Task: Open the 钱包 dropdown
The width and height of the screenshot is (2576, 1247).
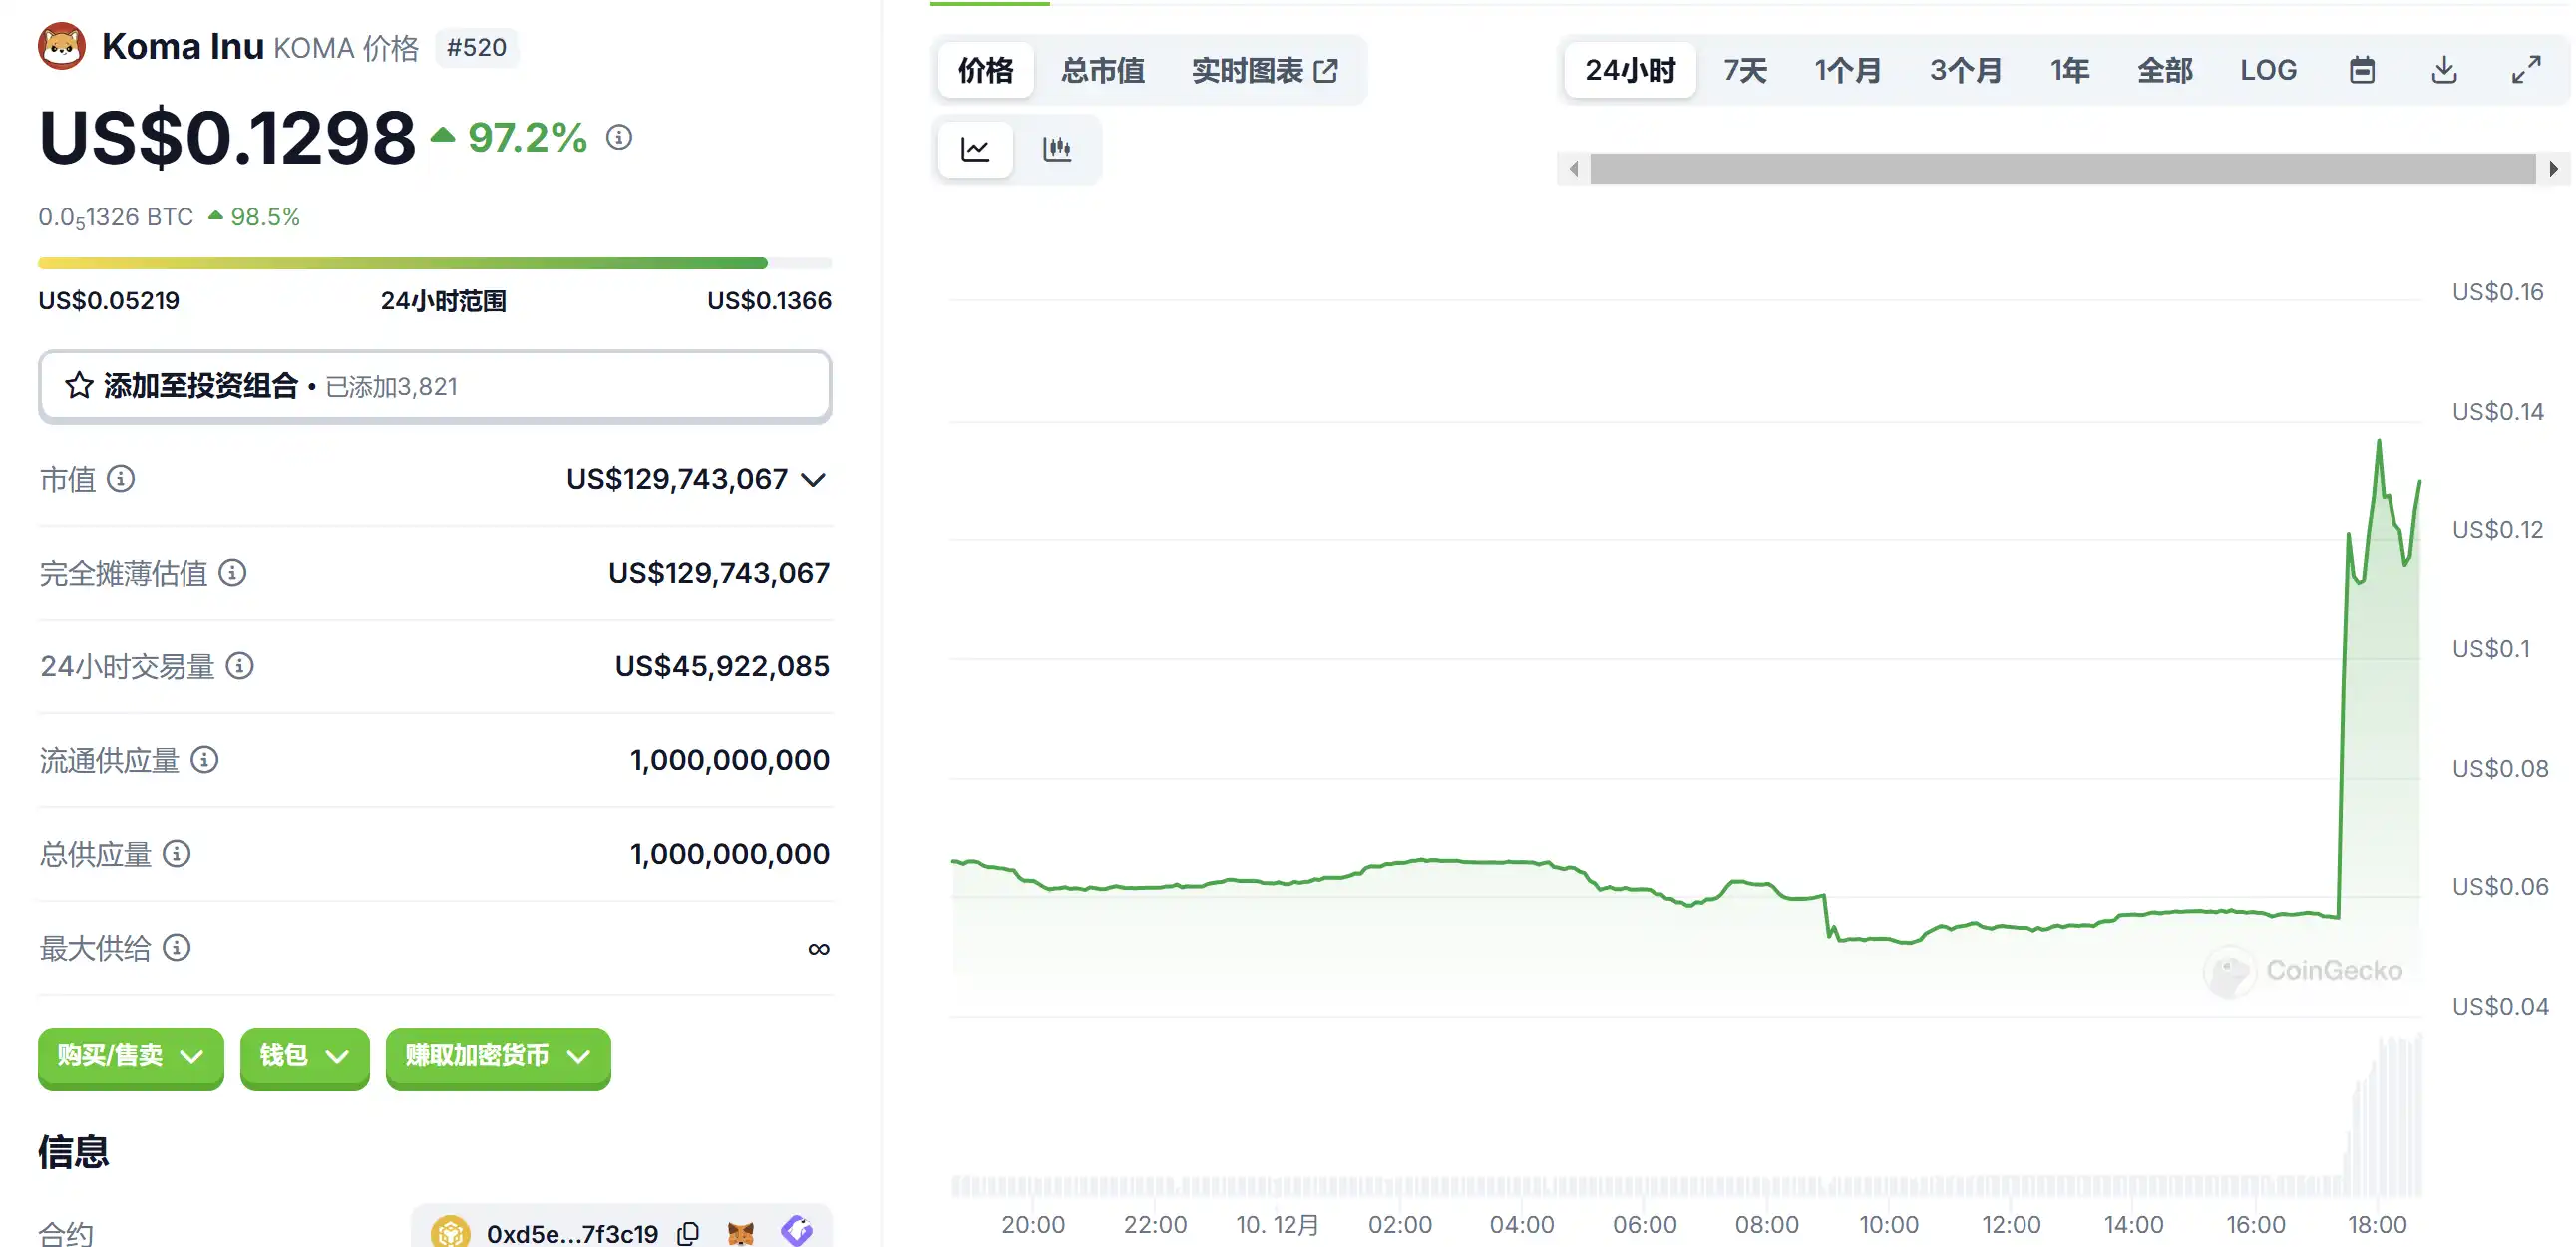Action: coord(304,1056)
